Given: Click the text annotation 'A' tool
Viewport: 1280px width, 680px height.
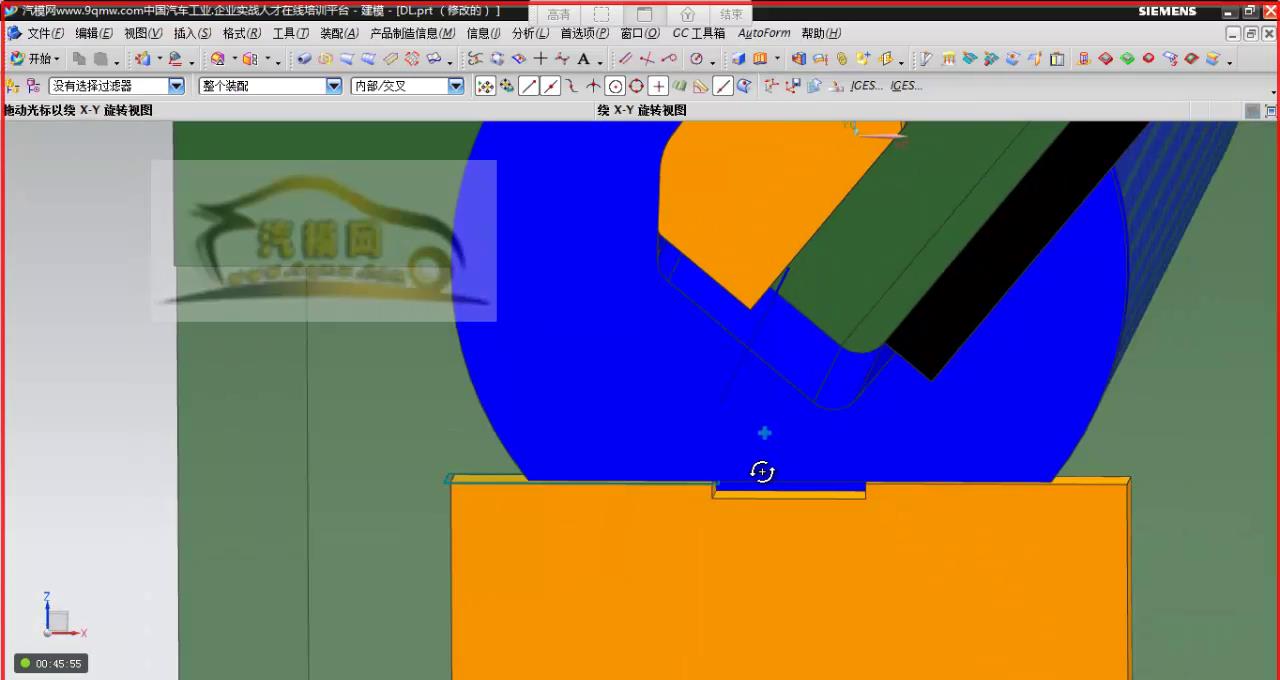Looking at the screenshot, I should [x=584, y=59].
